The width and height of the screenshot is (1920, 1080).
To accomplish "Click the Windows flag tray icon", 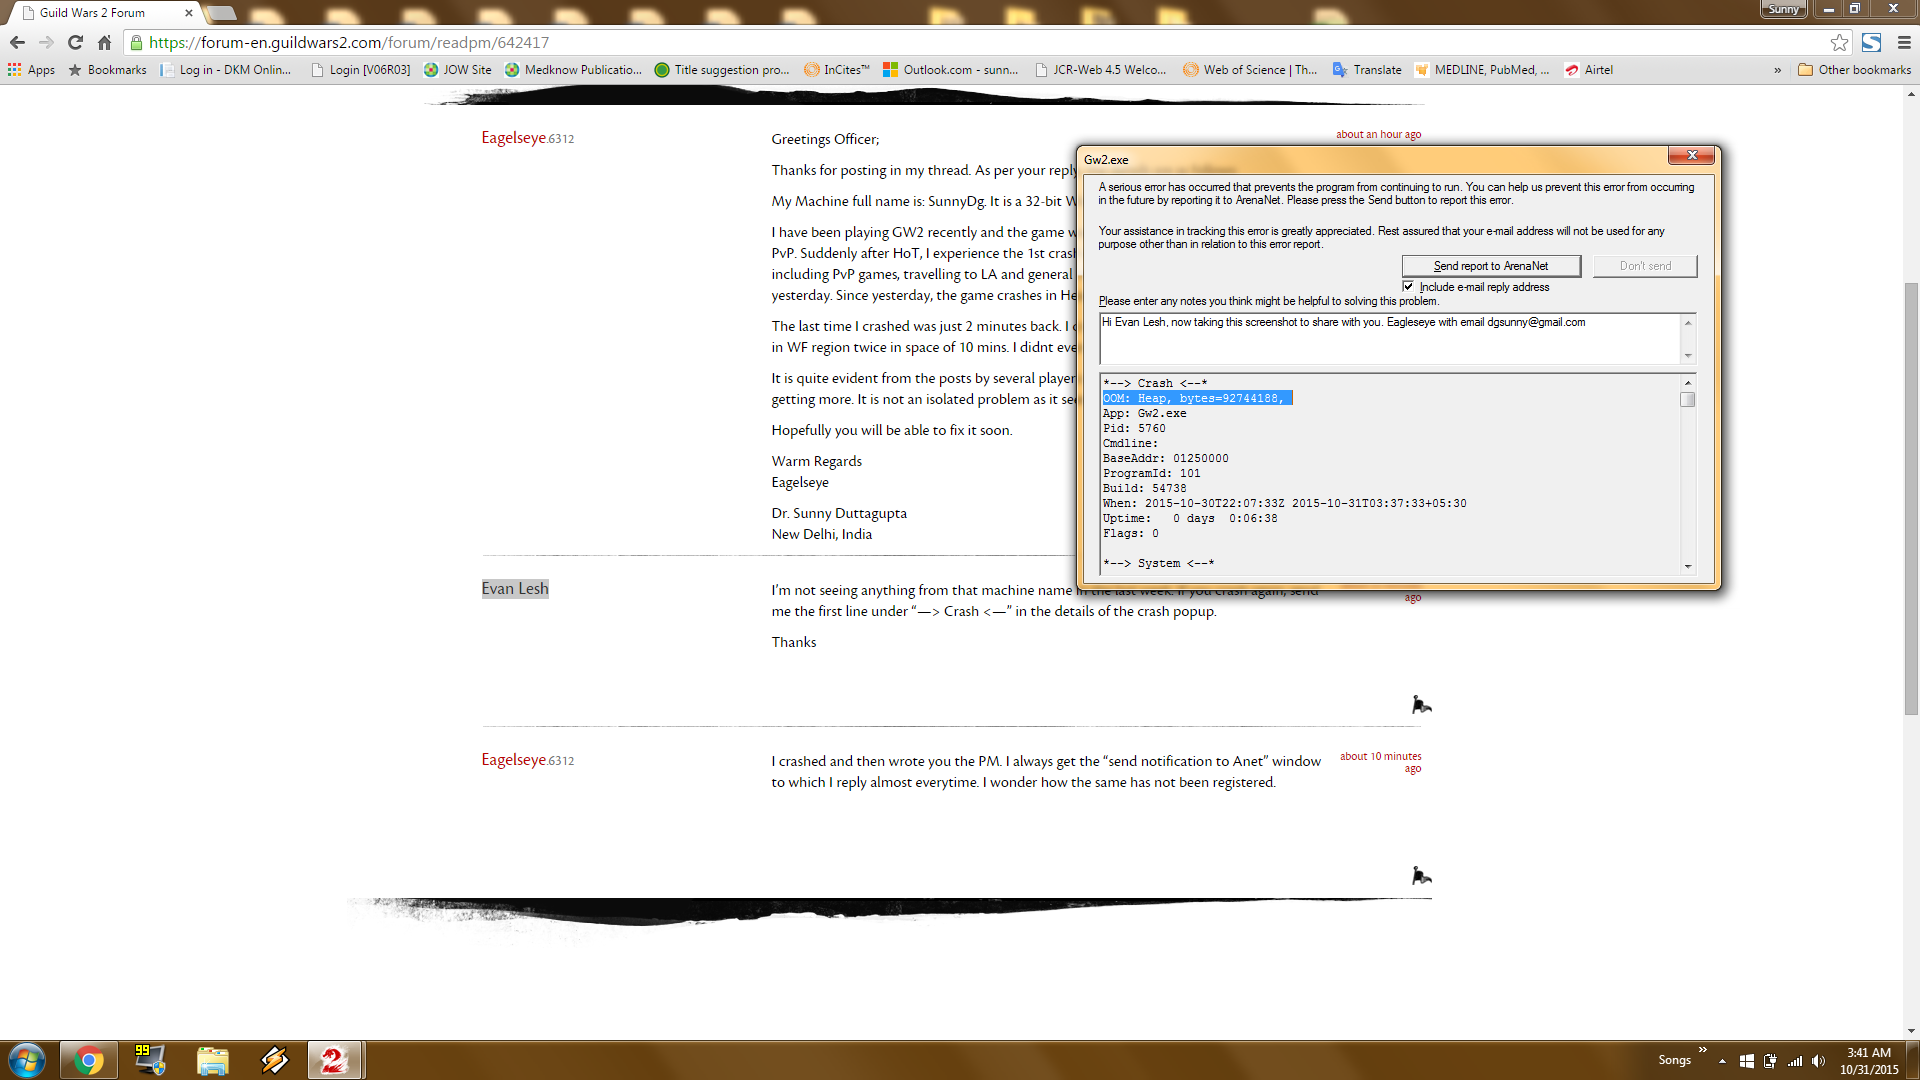I will (x=1746, y=1060).
